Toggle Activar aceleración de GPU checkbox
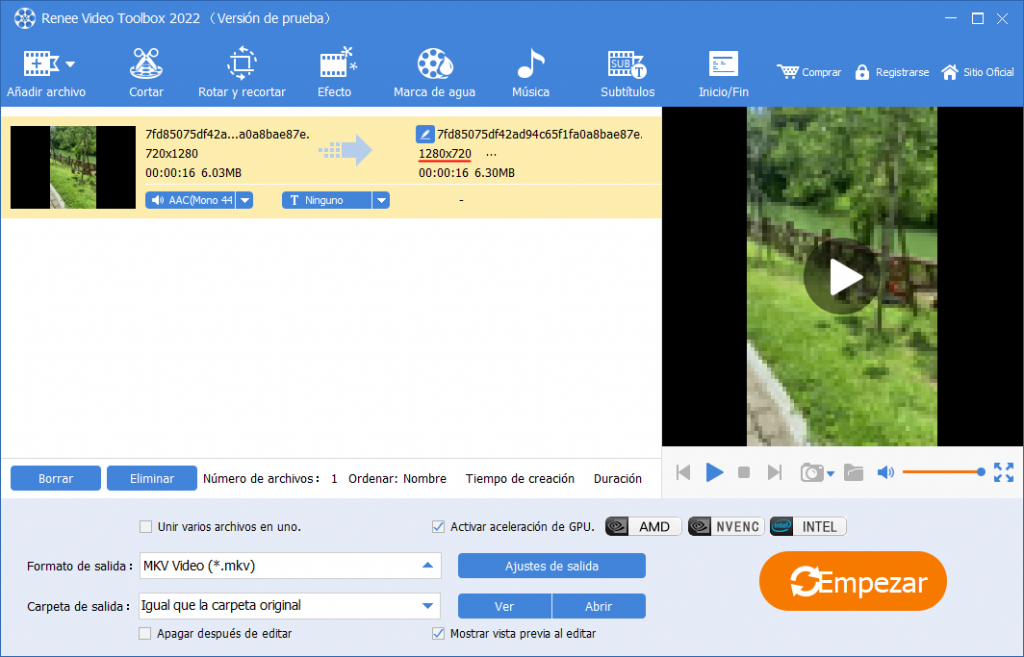The width and height of the screenshot is (1024, 657). click(x=438, y=527)
